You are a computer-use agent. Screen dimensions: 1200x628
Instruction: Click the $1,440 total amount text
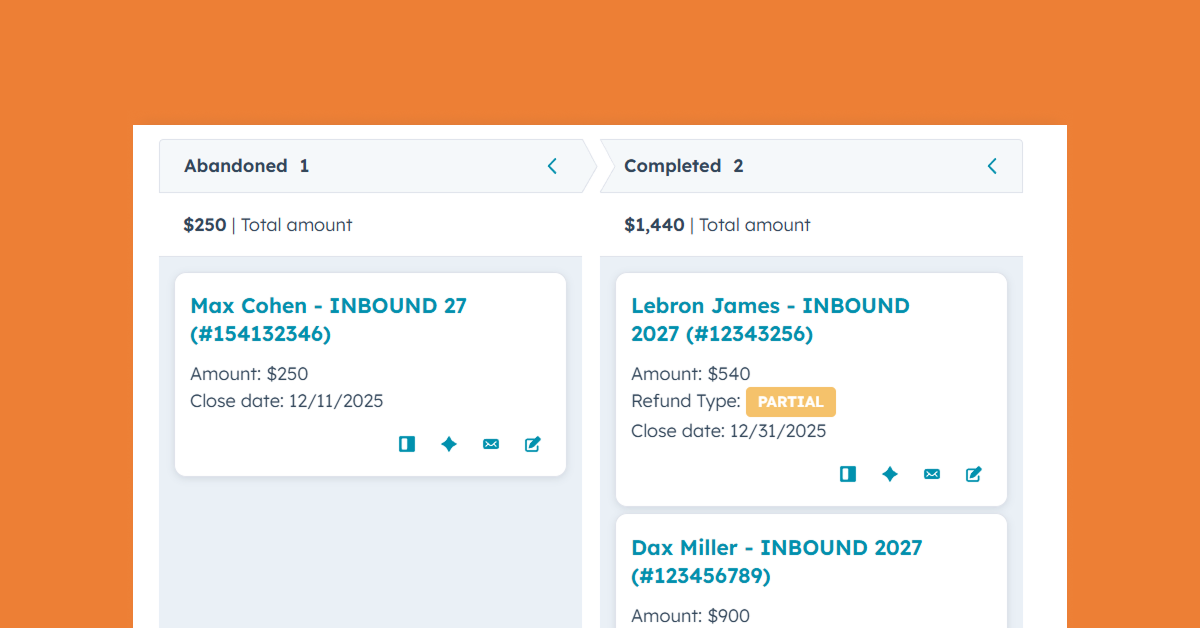717,225
